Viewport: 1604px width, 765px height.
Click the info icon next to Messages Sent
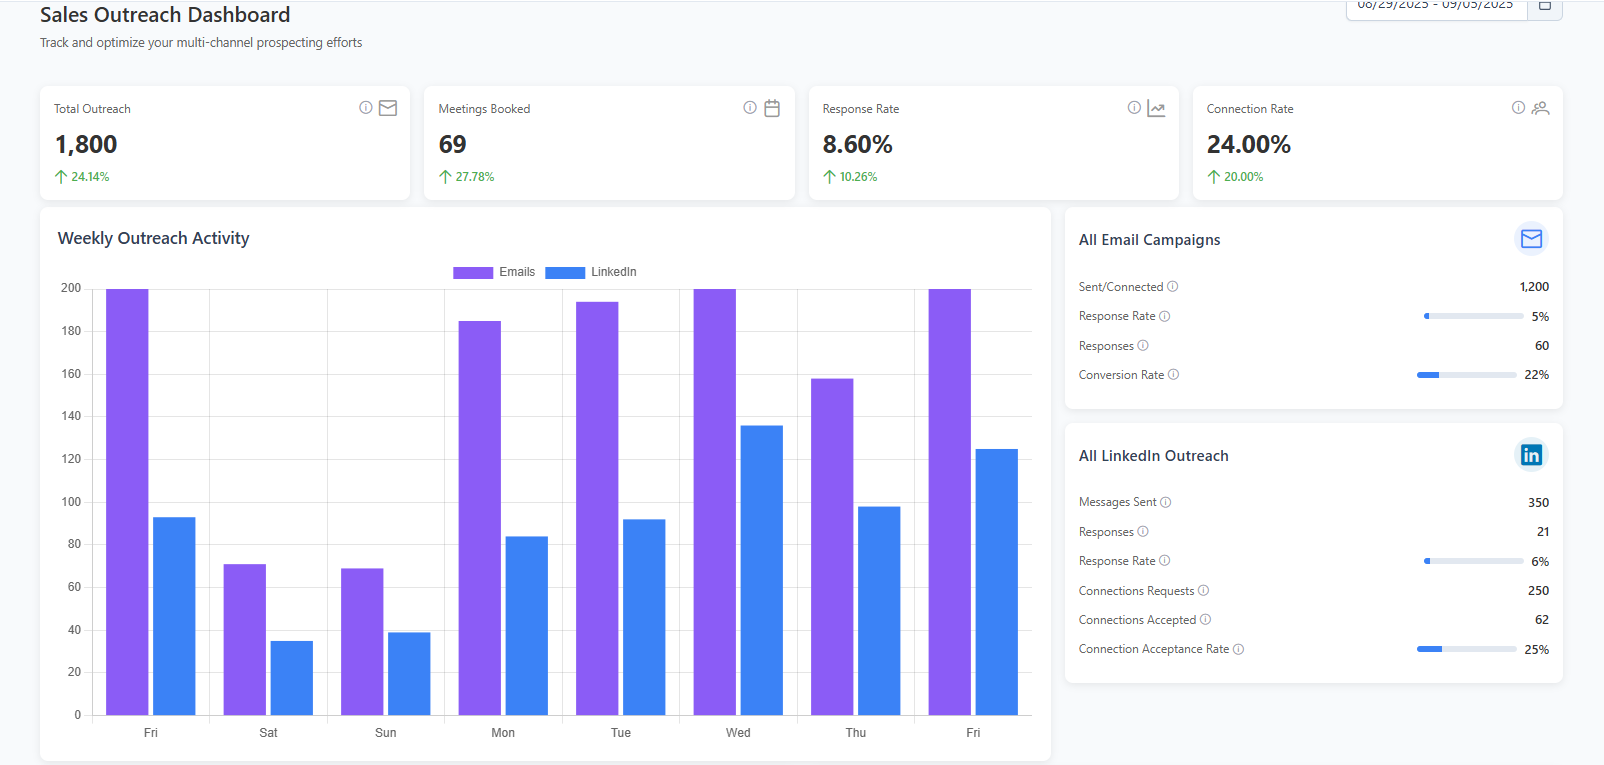click(x=1166, y=502)
